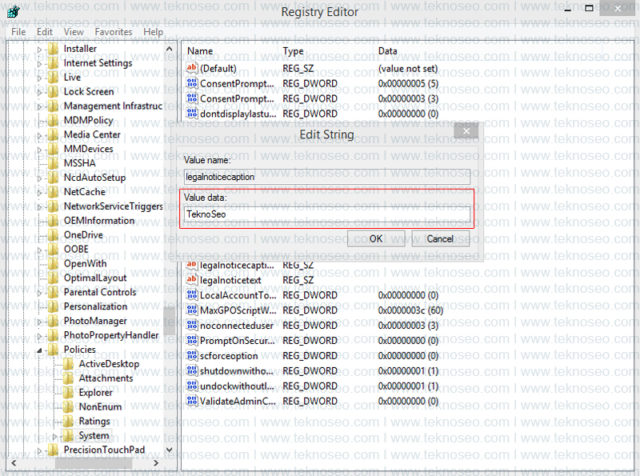Maximize the Registry Editor window
This screenshot has height=476, width=640.
(x=589, y=8)
